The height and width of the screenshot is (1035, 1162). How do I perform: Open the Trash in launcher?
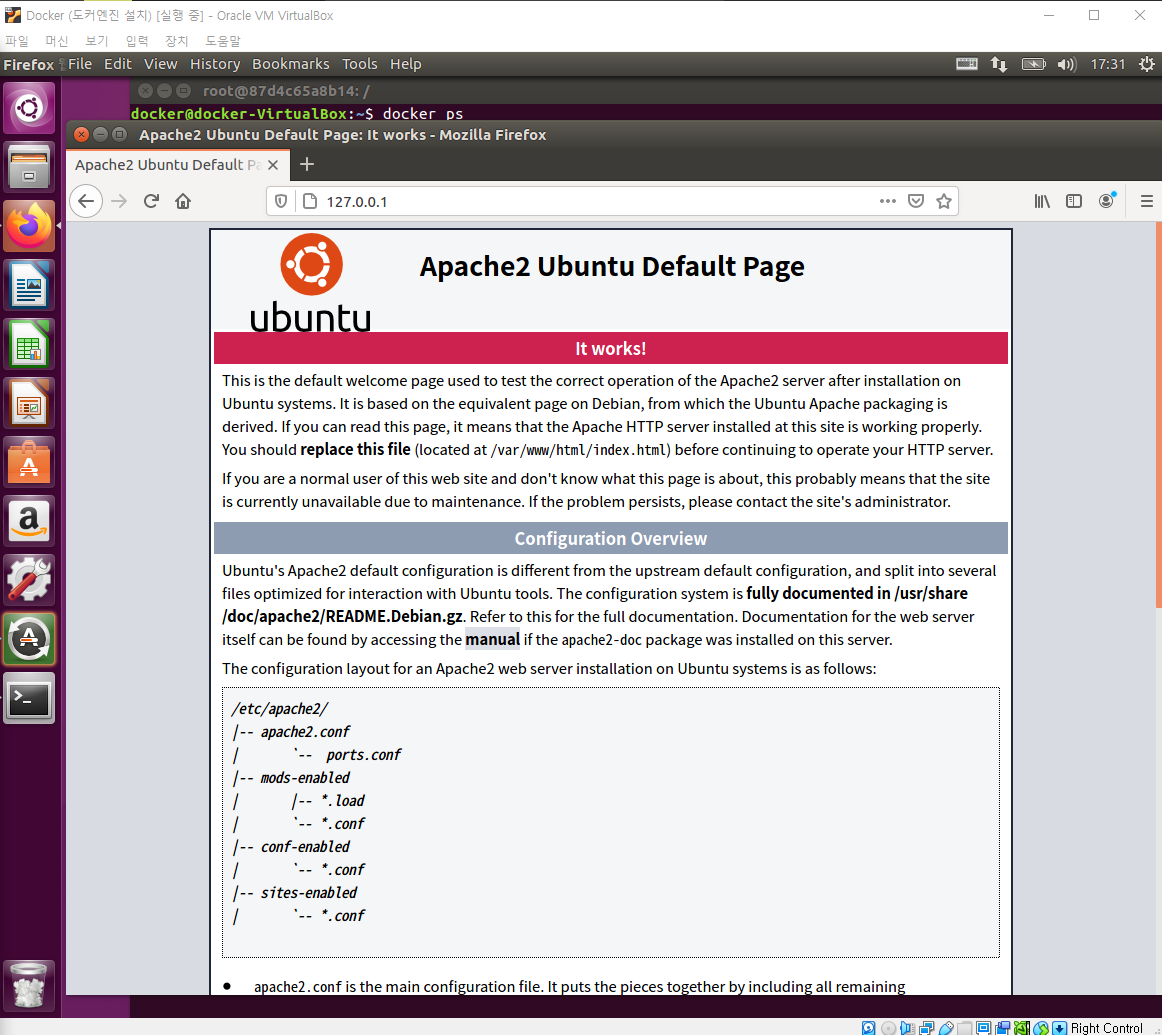[29, 985]
